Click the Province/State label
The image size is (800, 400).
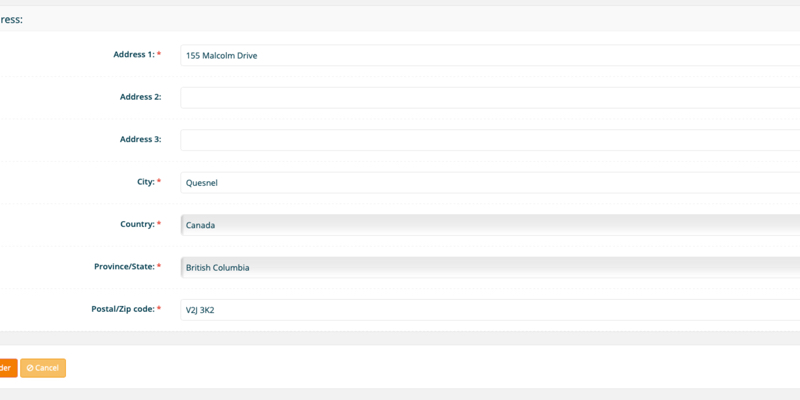tap(128, 266)
